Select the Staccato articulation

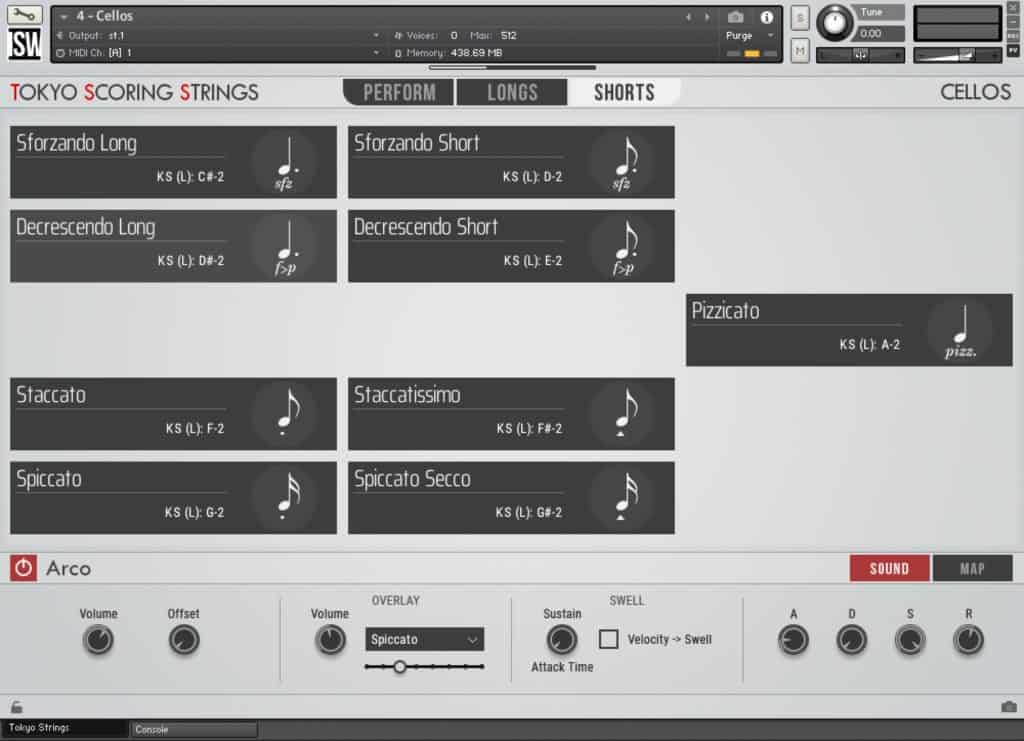point(173,414)
